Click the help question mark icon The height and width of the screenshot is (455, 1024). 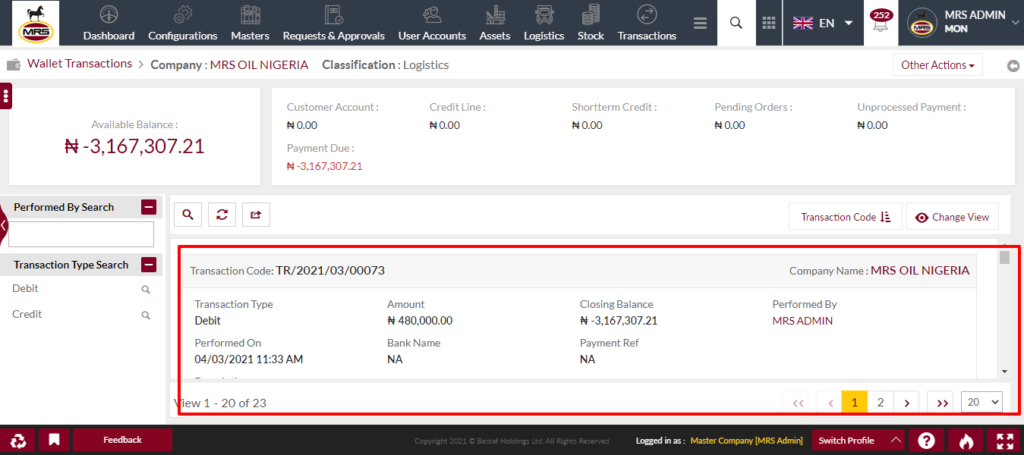pyautogui.click(x=926, y=441)
